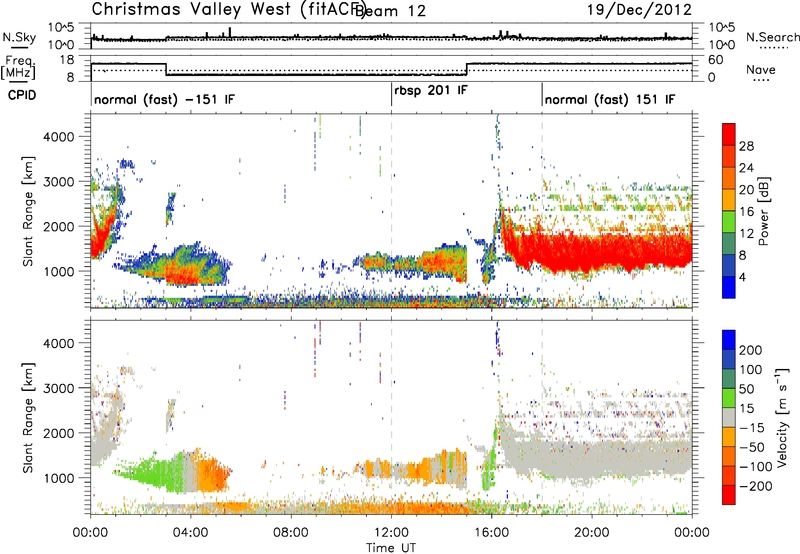Click the '20:00' time axis tick label
Image resolution: width=800 pixels, height=554 pixels.
592,533
